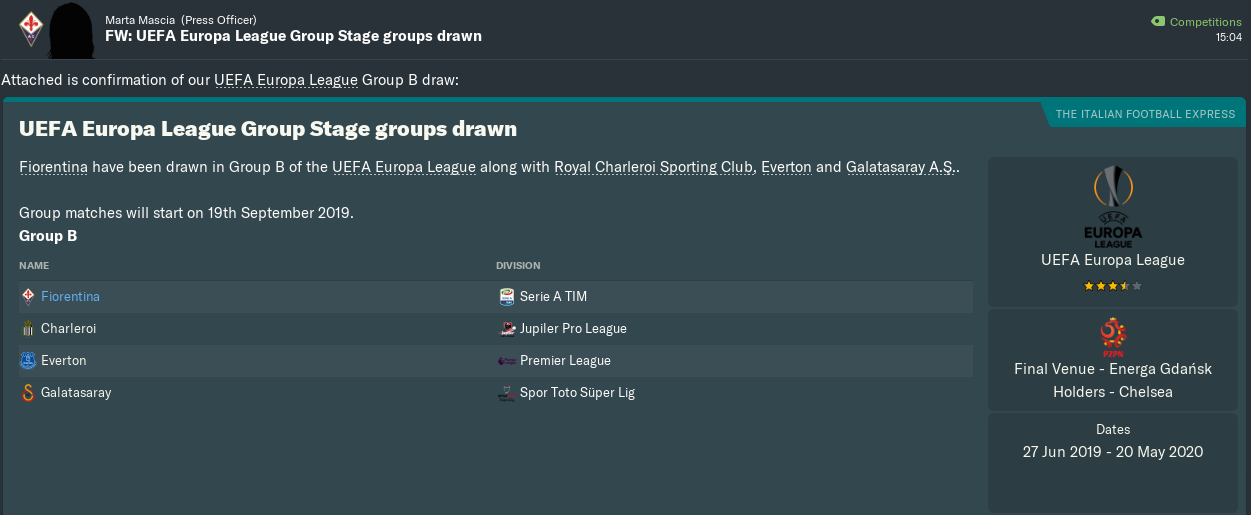Open Premier League division entry

(x=565, y=361)
